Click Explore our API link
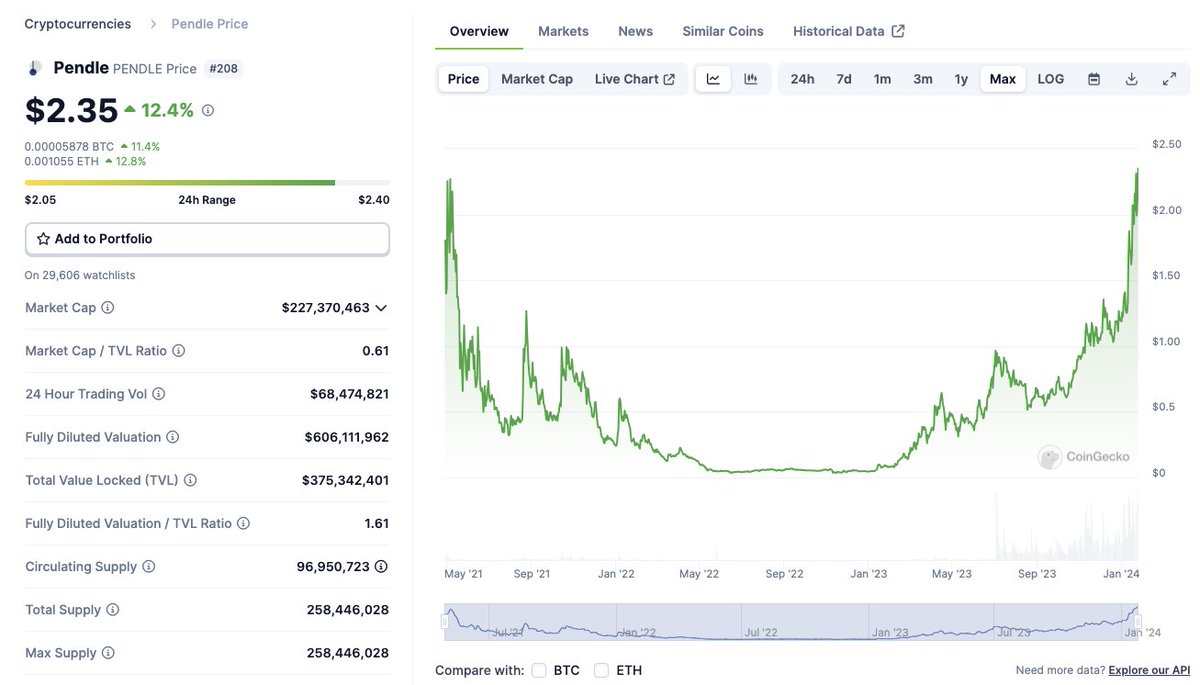Viewport: 1200px width, 685px height. [x=1149, y=670]
